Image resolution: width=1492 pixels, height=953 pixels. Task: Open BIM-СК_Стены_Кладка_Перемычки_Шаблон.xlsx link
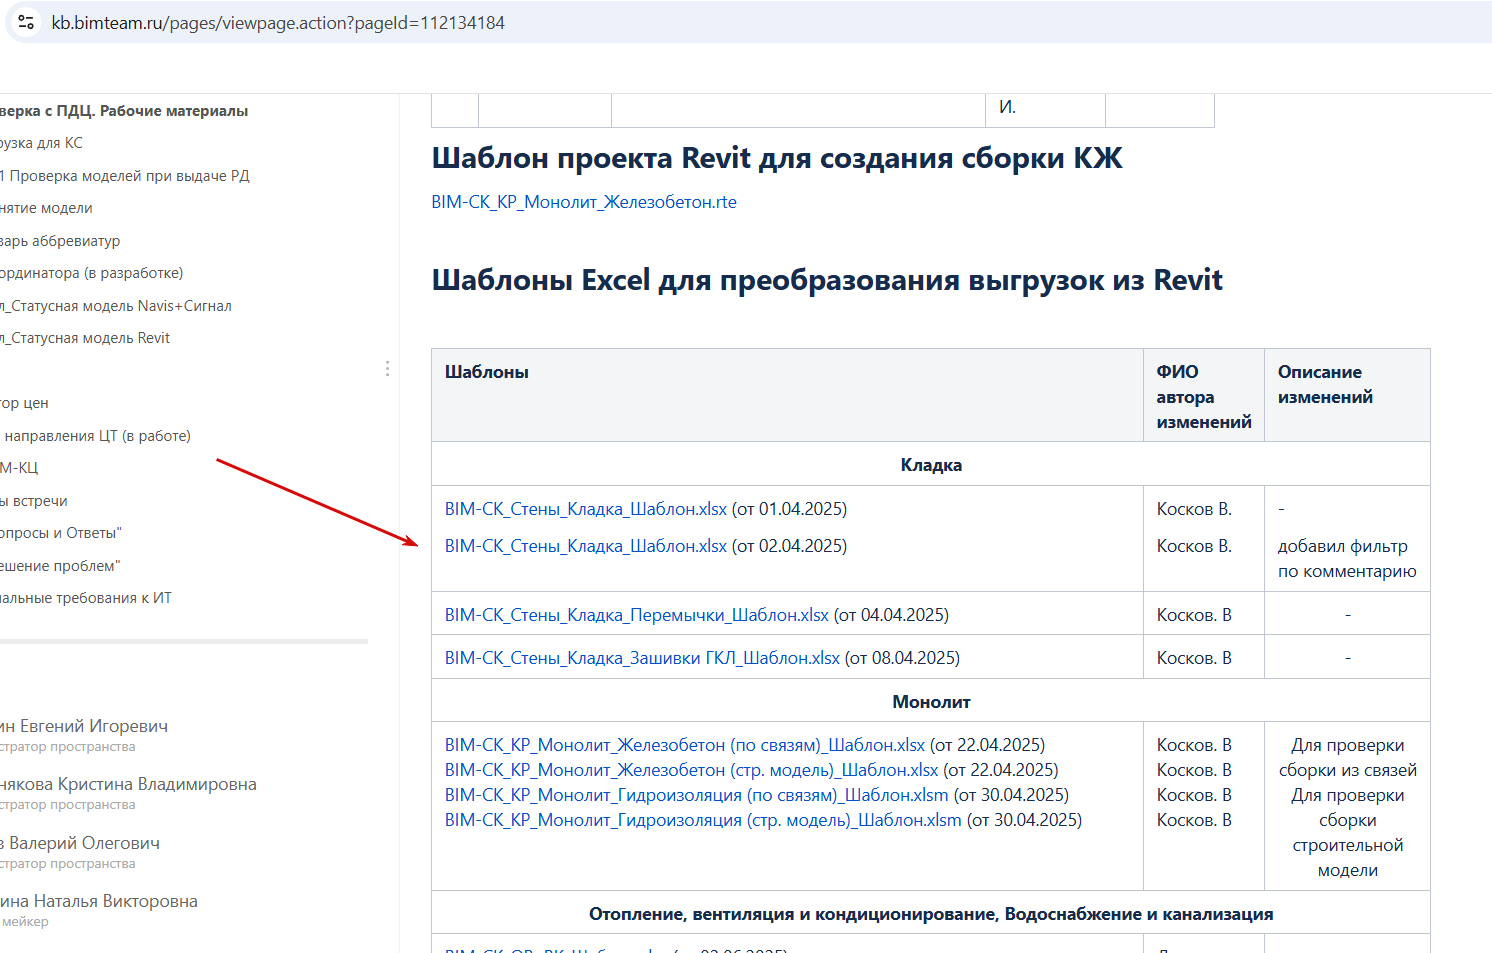[637, 615]
